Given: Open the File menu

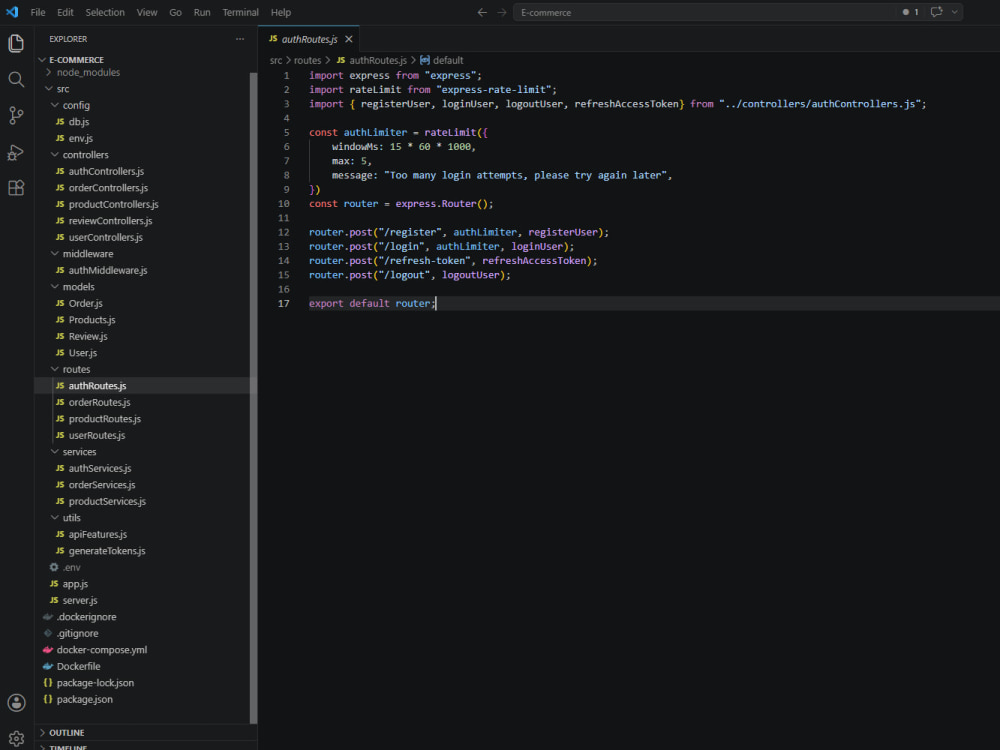Looking at the screenshot, I should point(38,12).
